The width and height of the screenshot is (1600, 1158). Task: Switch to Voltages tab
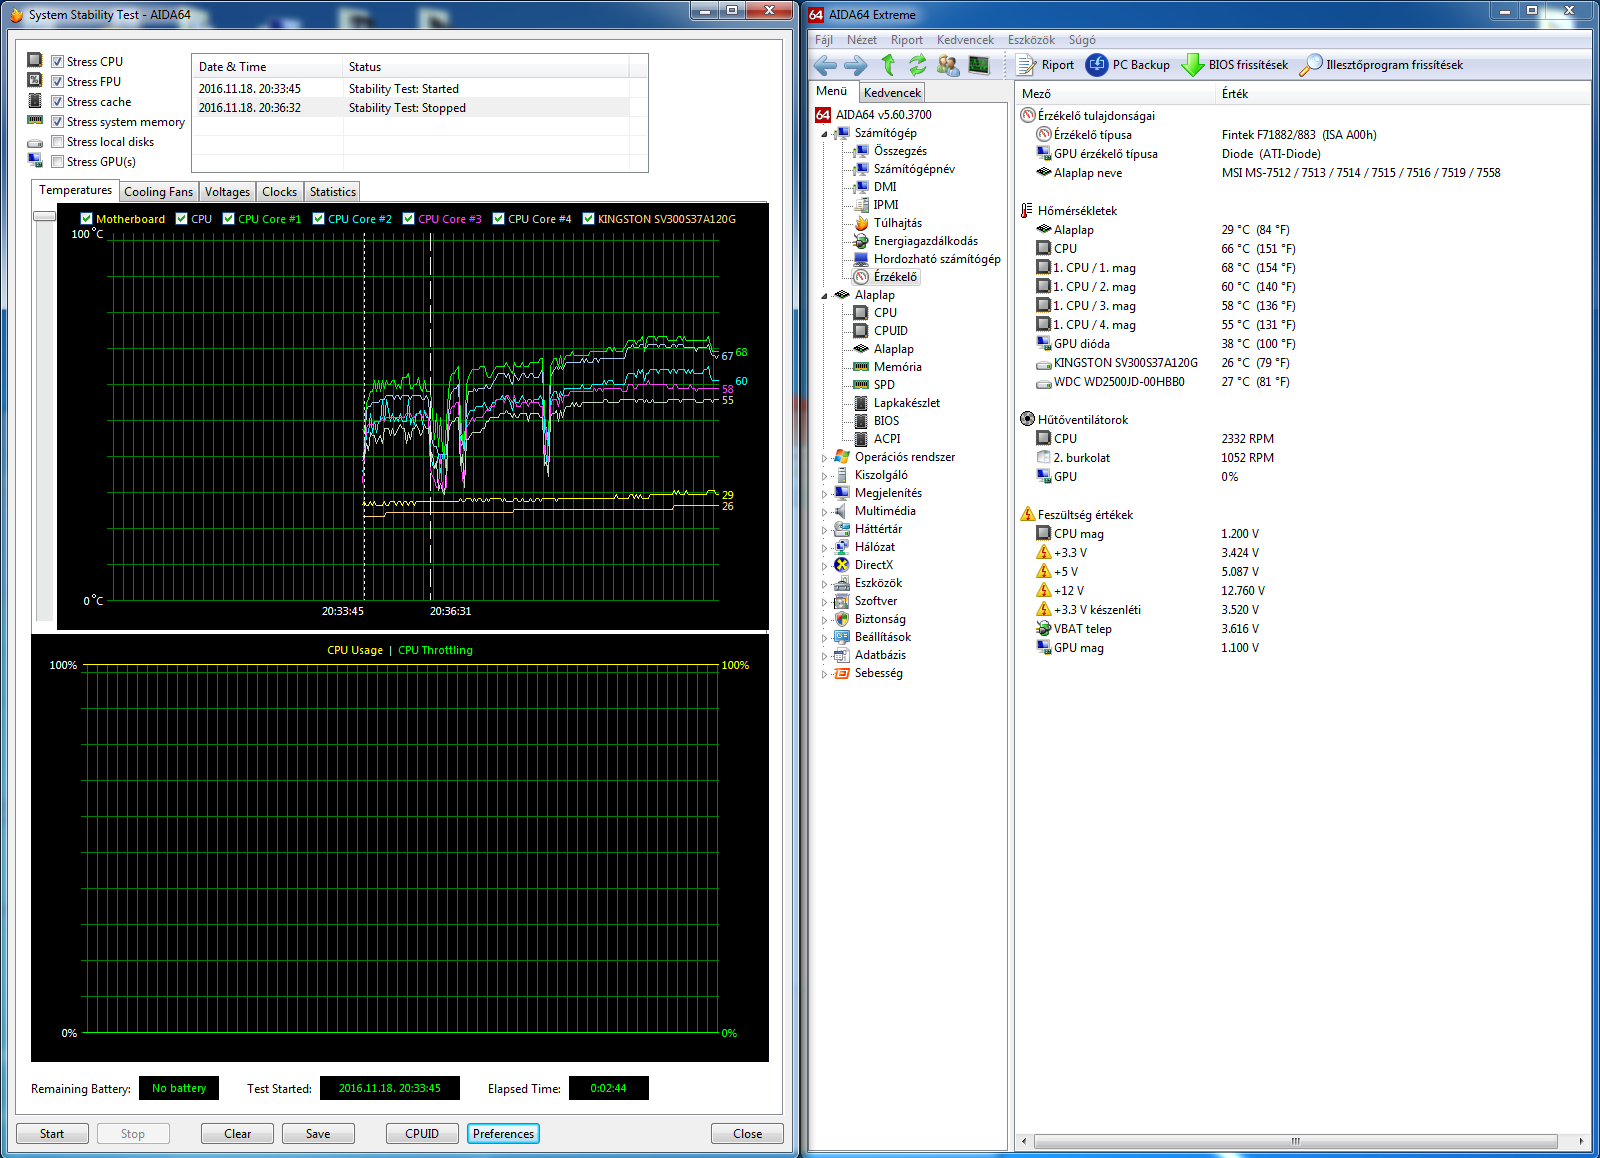(x=227, y=192)
